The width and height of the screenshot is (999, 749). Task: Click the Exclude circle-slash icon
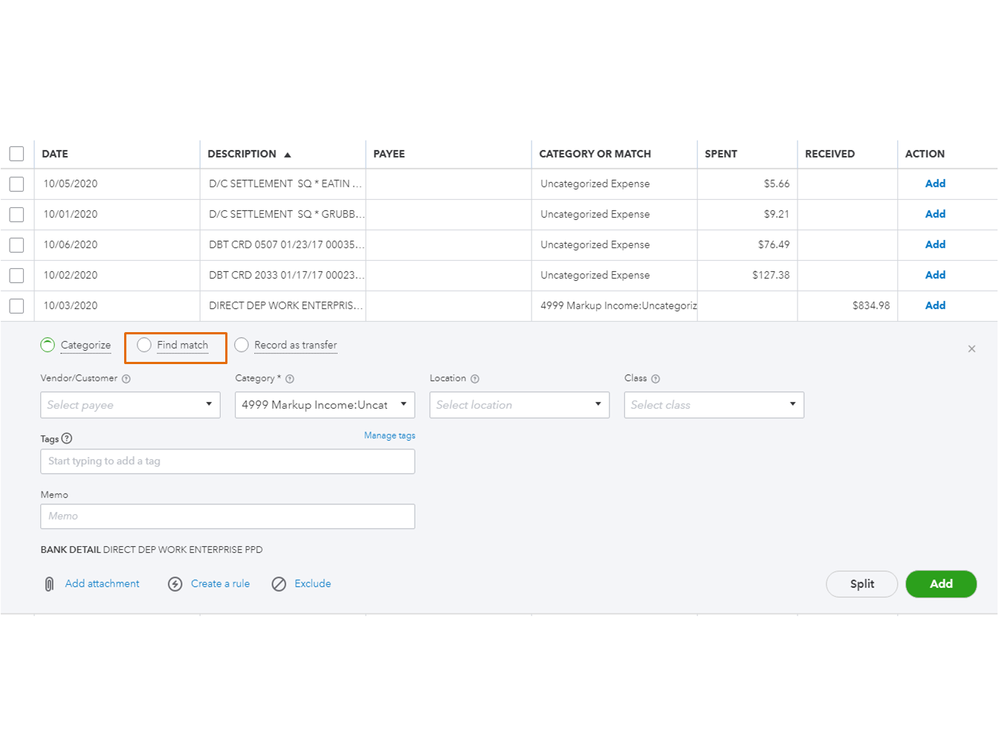[279, 584]
